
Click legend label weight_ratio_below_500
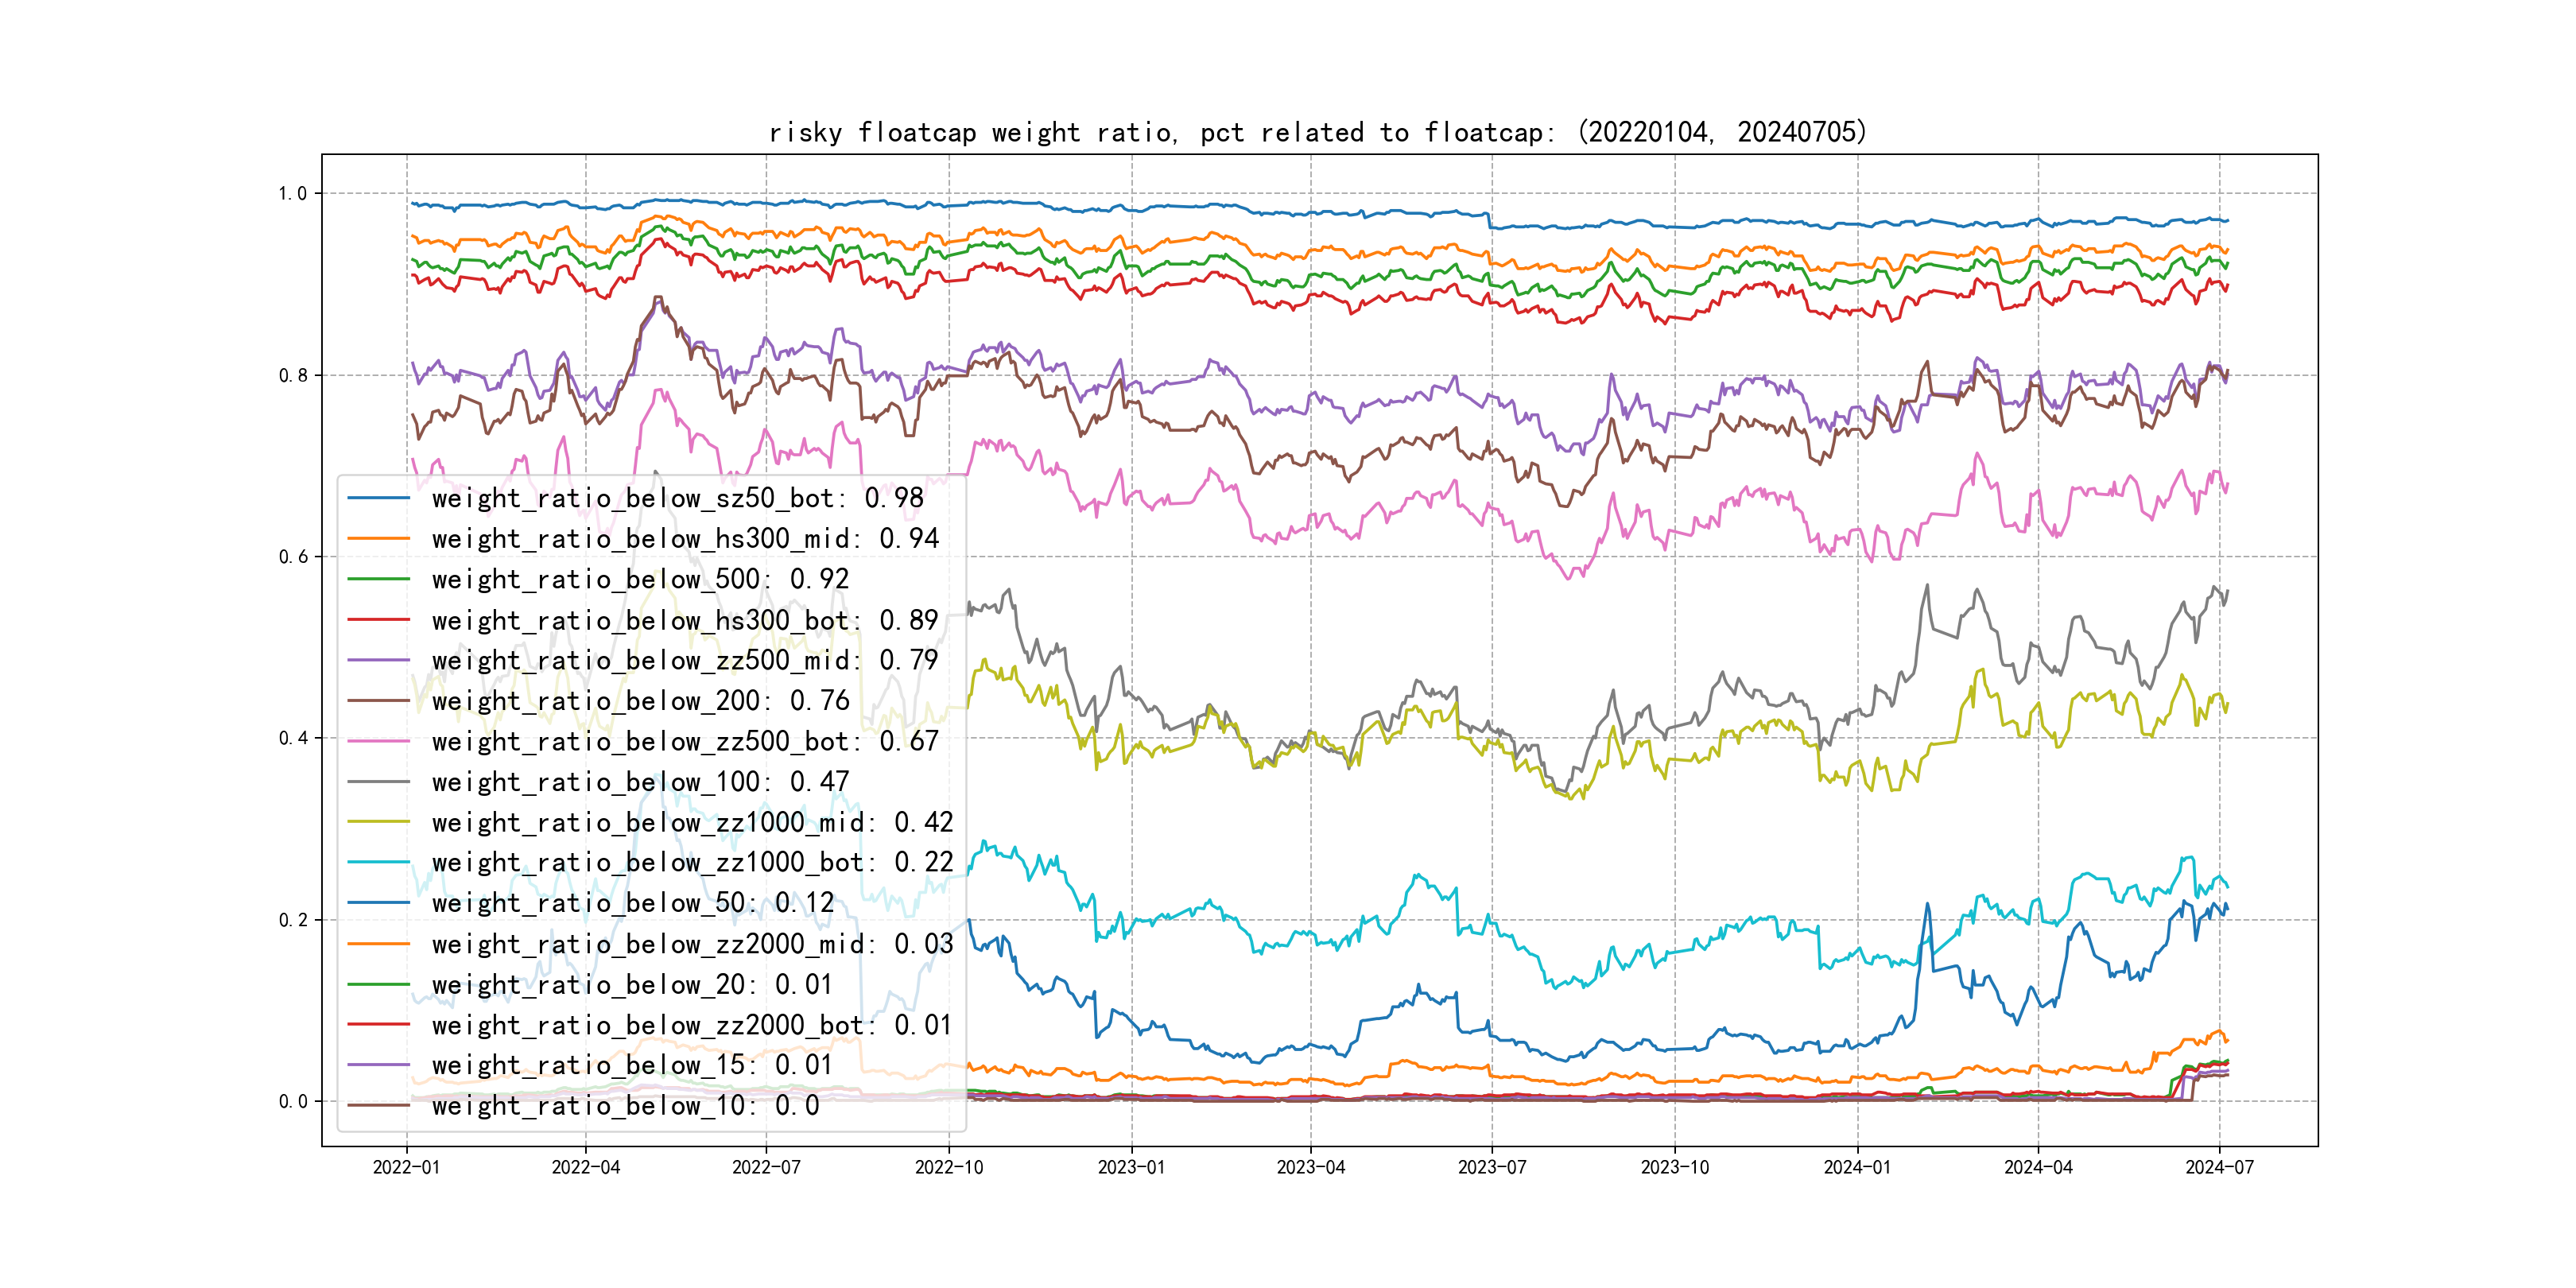click(640, 579)
